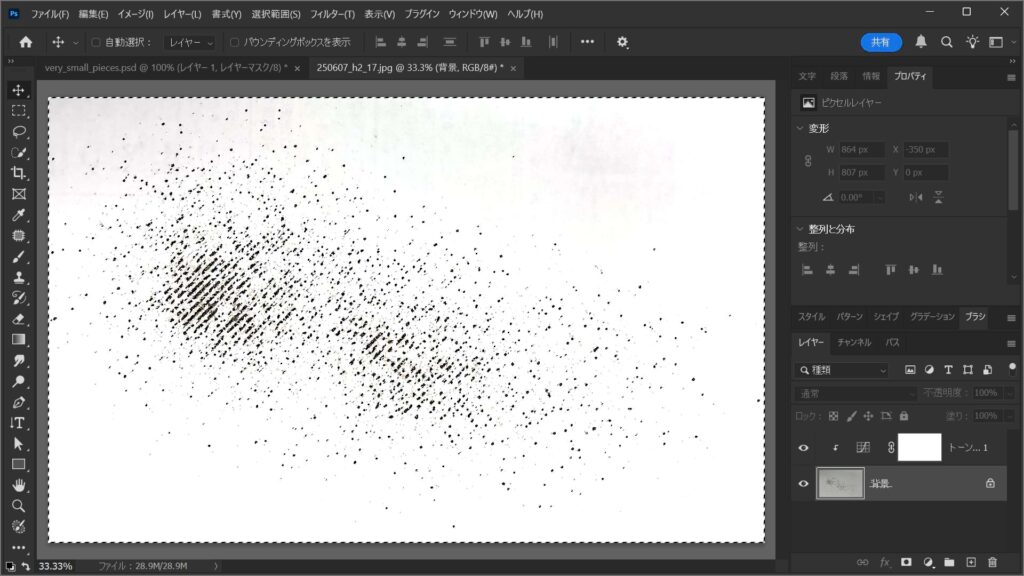1024x576 pixels.
Task: Open the レイヤー auto-select target dropdown
Action: pos(189,42)
